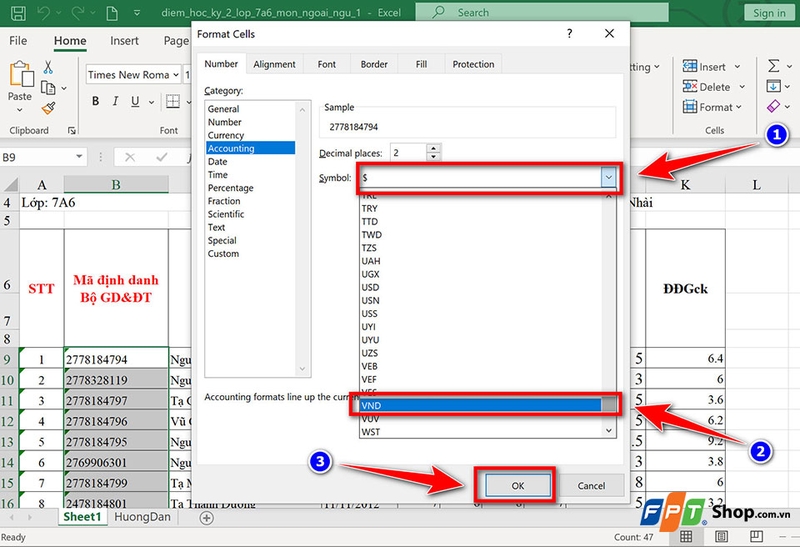
Task: Select Sheet1 sheet tab
Action: 82,517
